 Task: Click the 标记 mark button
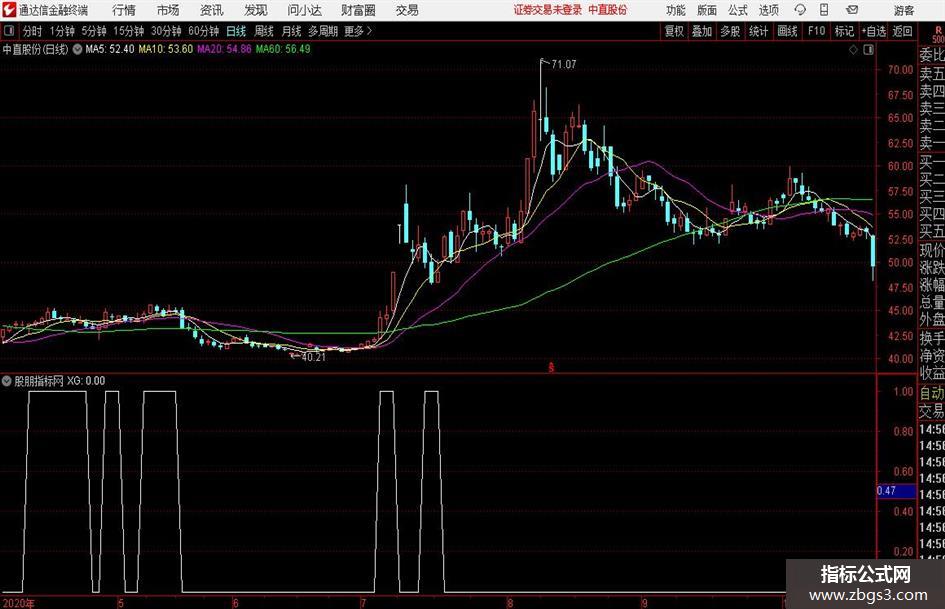(844, 31)
